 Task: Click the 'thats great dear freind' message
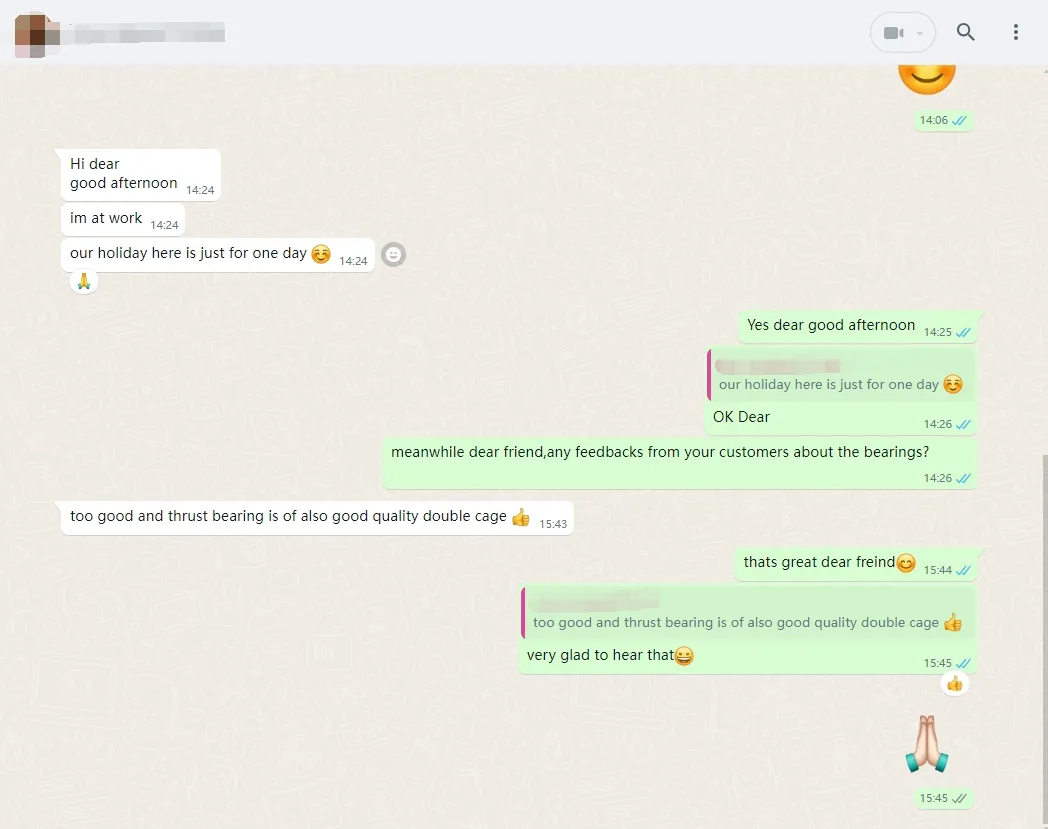click(x=819, y=562)
